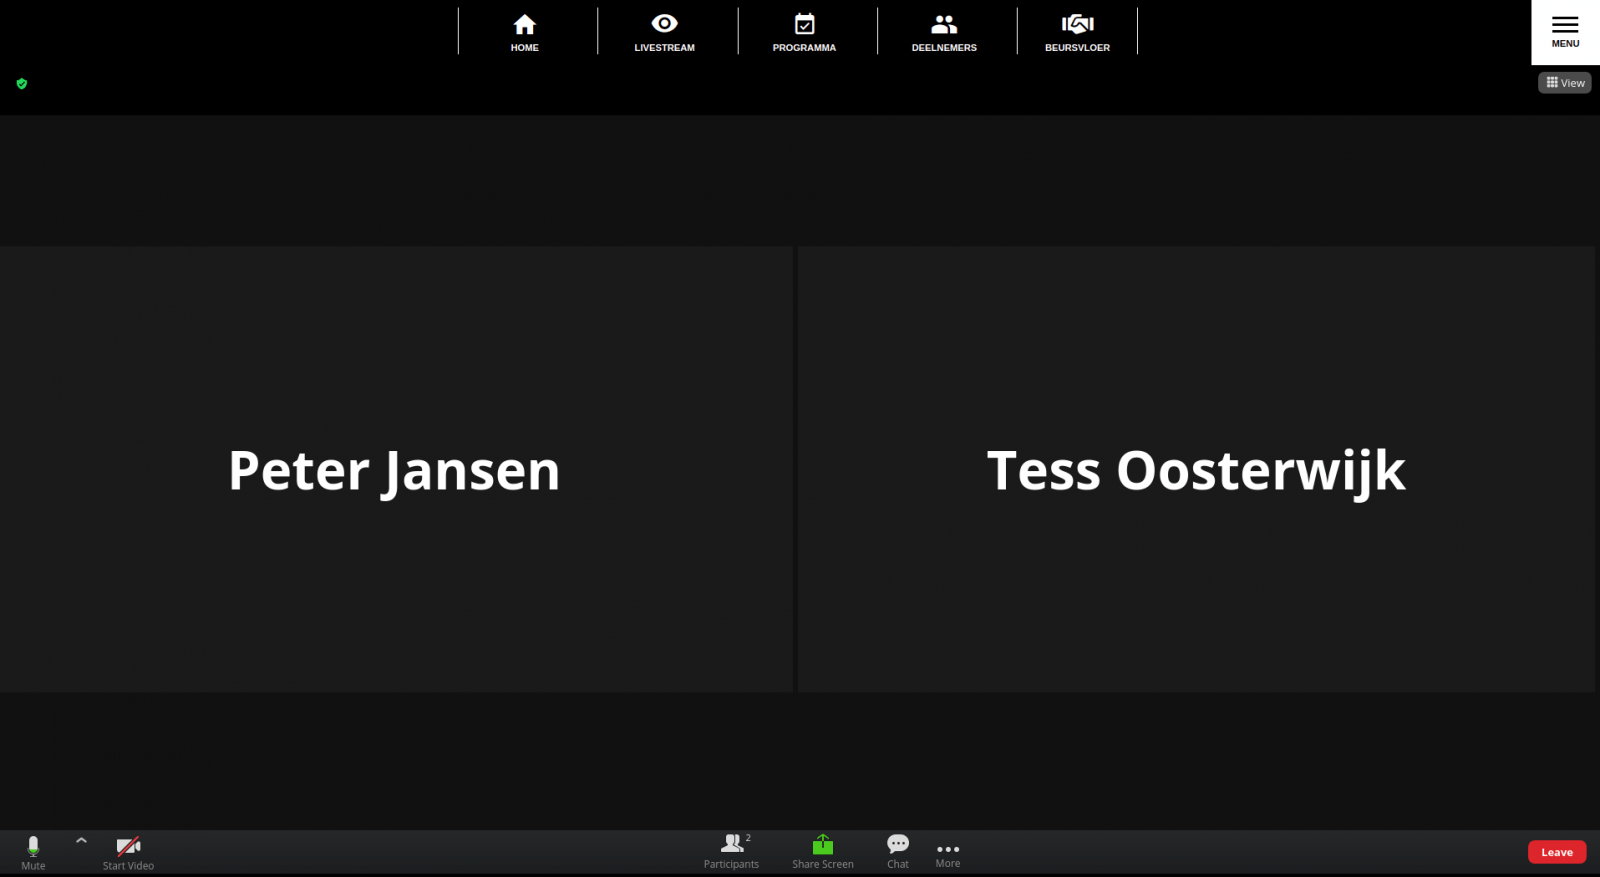Screen dimensions: 1600x877
Task: Leave the meeting
Action: (1557, 852)
